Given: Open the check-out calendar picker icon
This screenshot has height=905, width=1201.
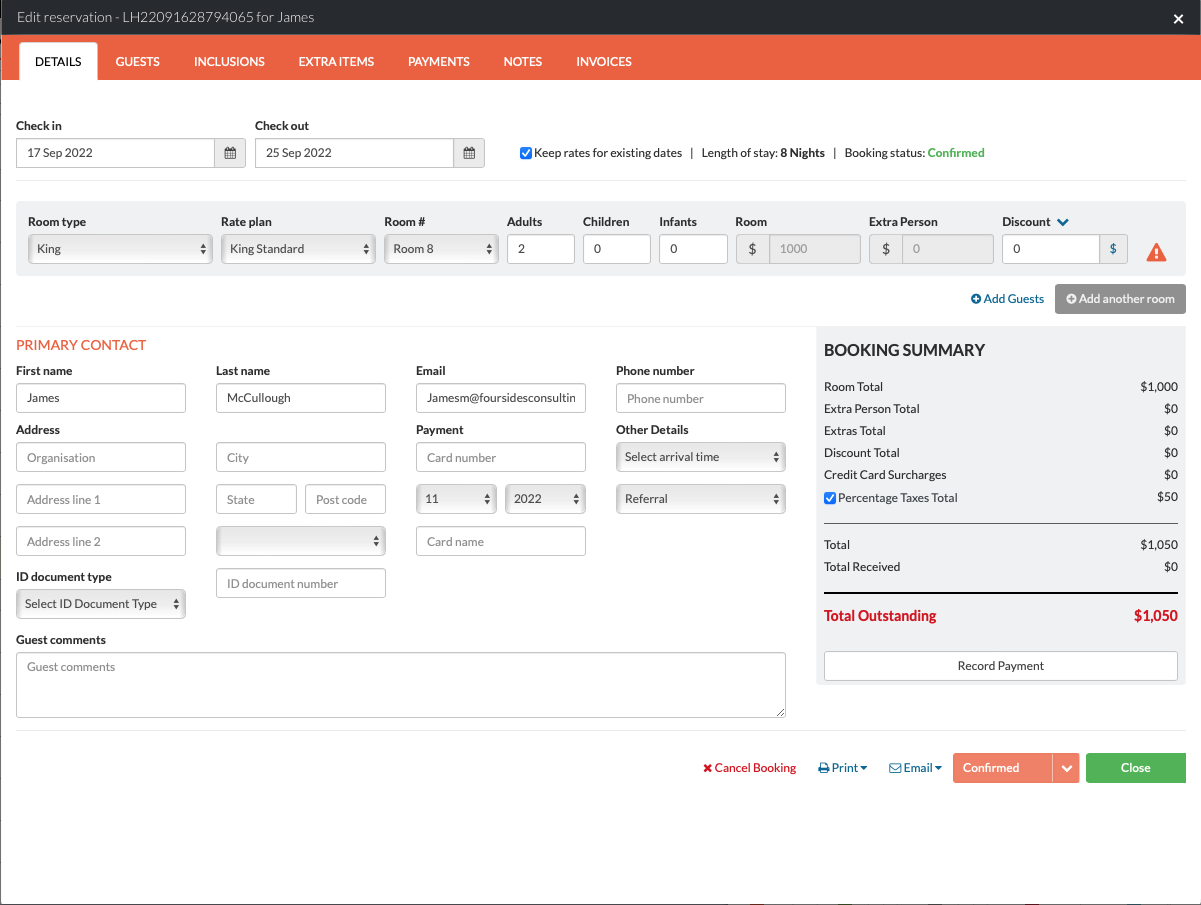Looking at the screenshot, I should tap(469, 153).
